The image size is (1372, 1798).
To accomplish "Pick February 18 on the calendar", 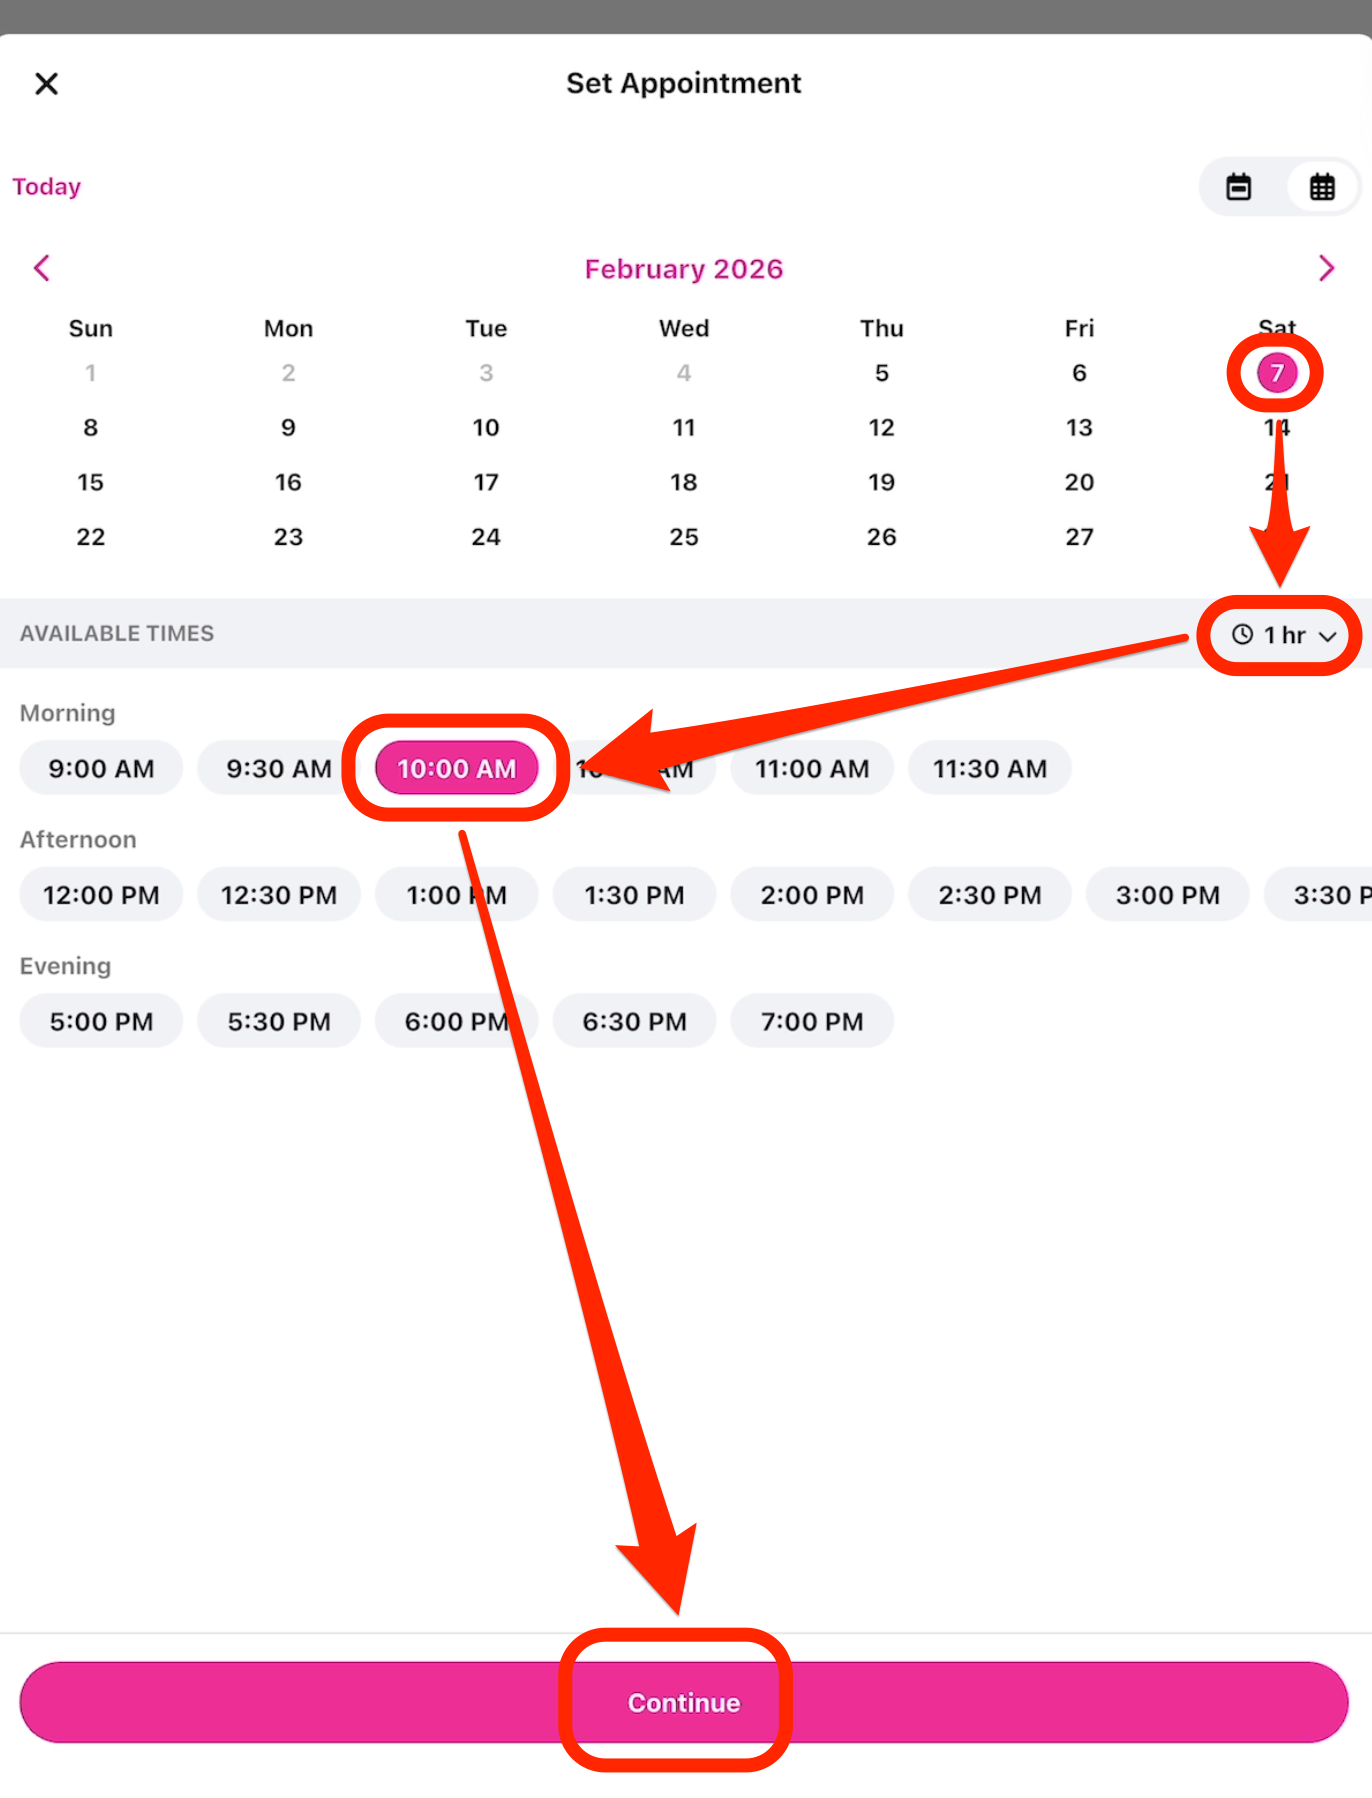I will click(684, 482).
